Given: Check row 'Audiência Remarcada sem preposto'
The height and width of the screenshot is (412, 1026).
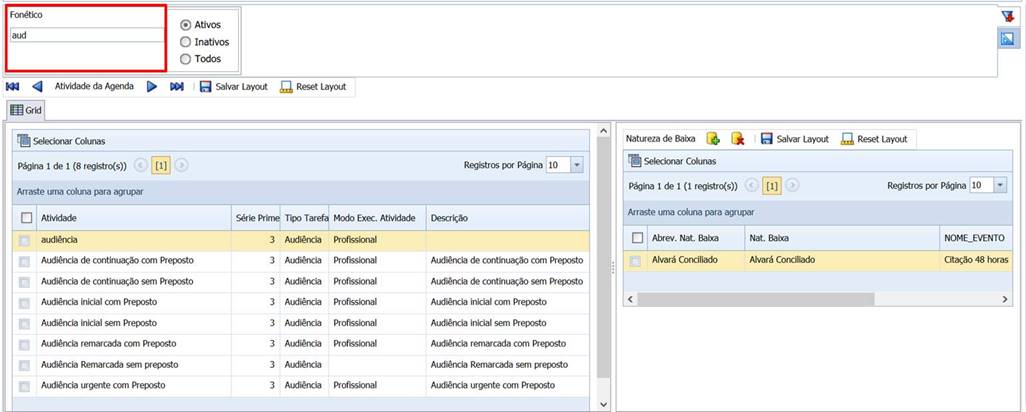Looking at the screenshot, I should tap(24, 365).
